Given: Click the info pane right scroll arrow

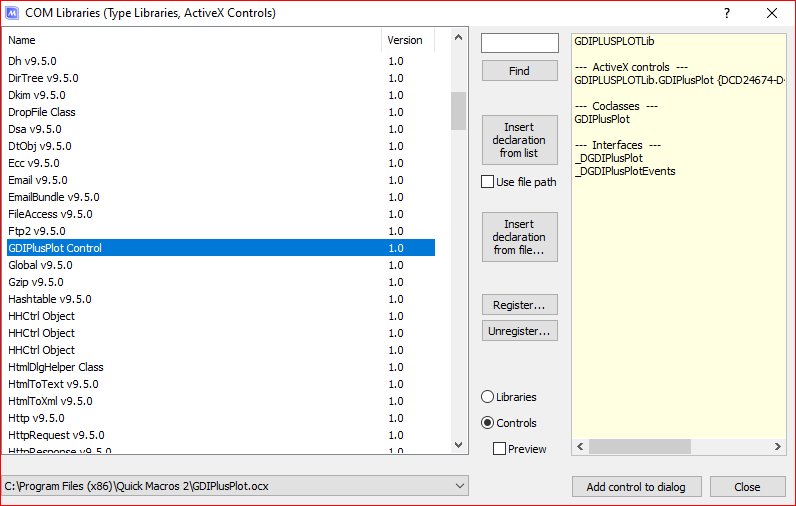Looking at the screenshot, I should pos(777,447).
